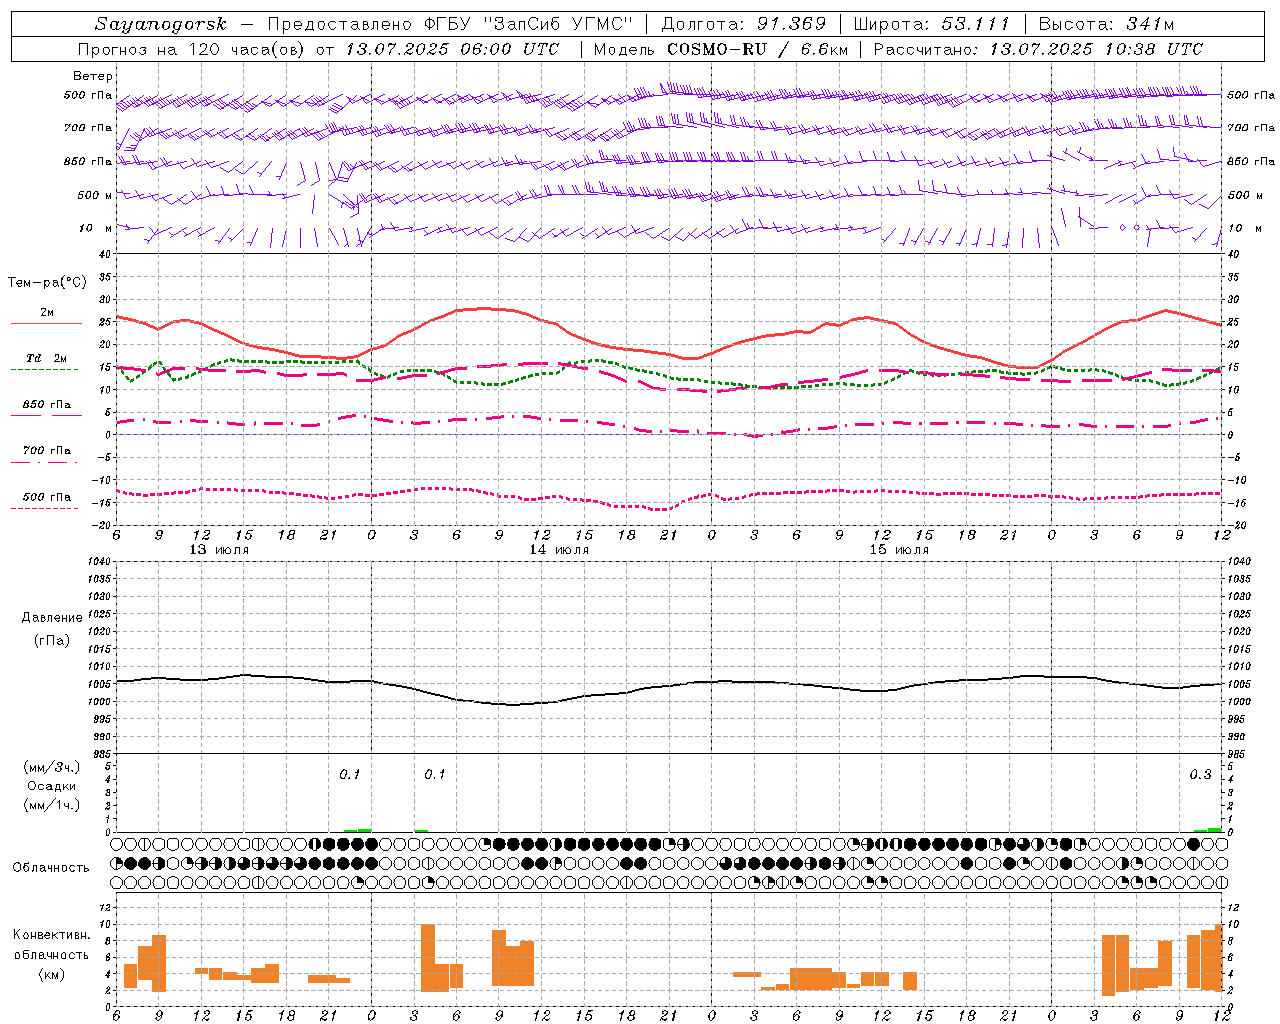Click the Облачность row label
The image size is (1280, 1024).
pyautogui.click(x=51, y=867)
